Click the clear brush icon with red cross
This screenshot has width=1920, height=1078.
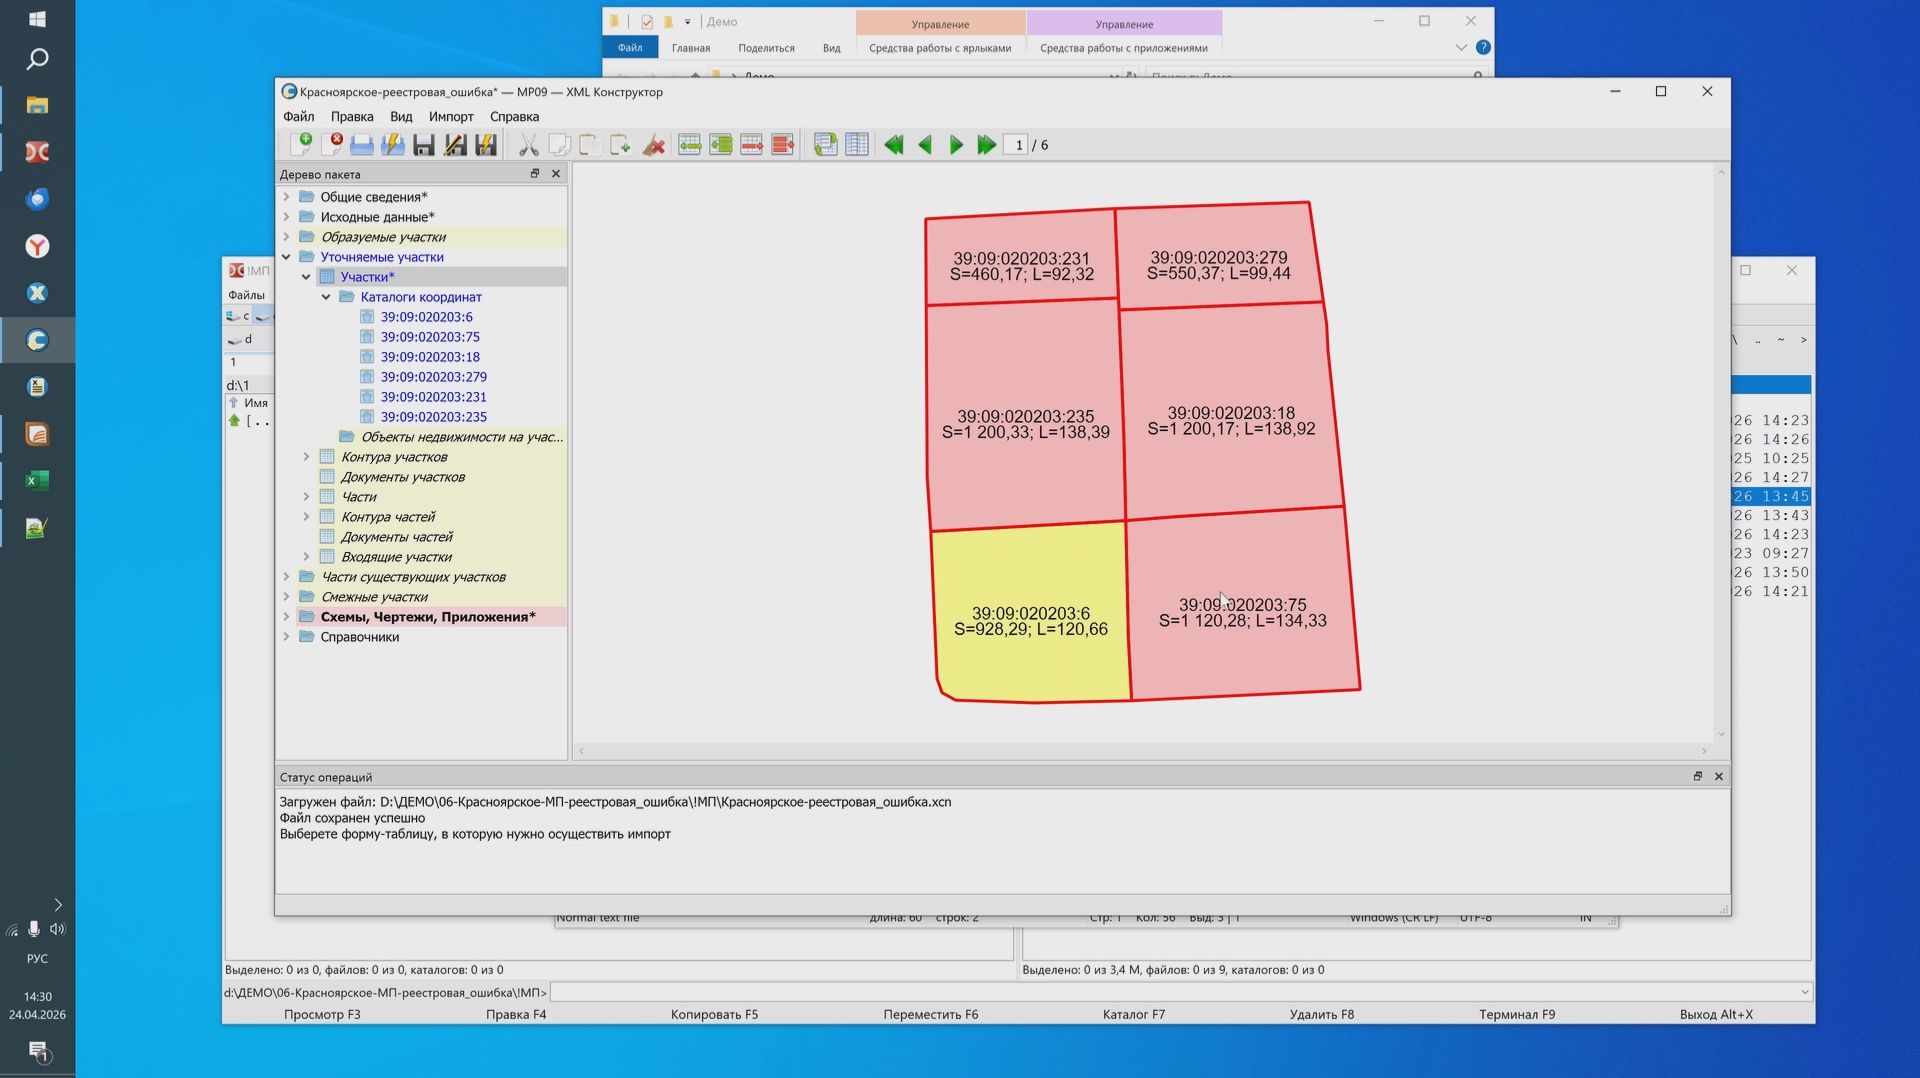click(654, 145)
